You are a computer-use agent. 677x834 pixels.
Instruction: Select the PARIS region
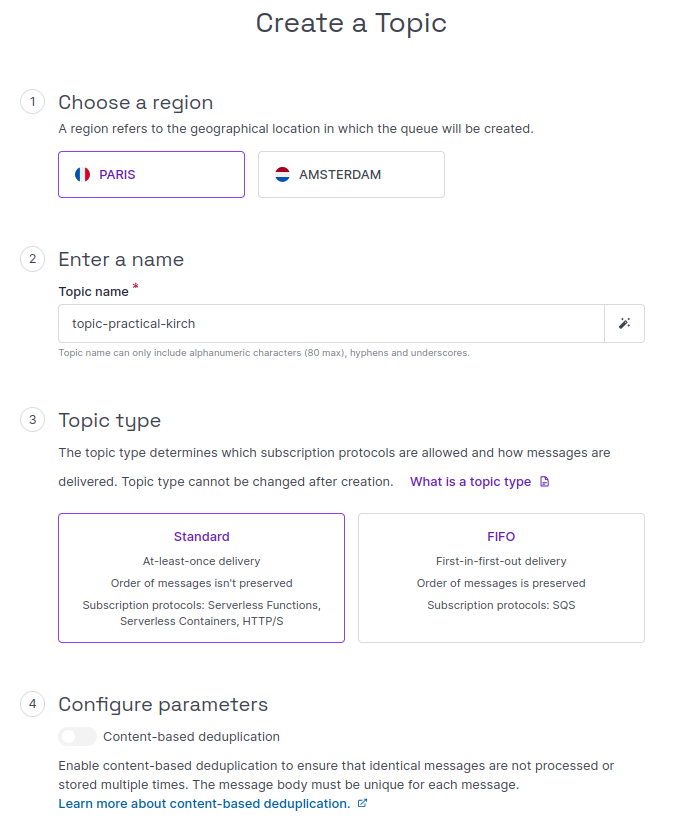point(151,174)
